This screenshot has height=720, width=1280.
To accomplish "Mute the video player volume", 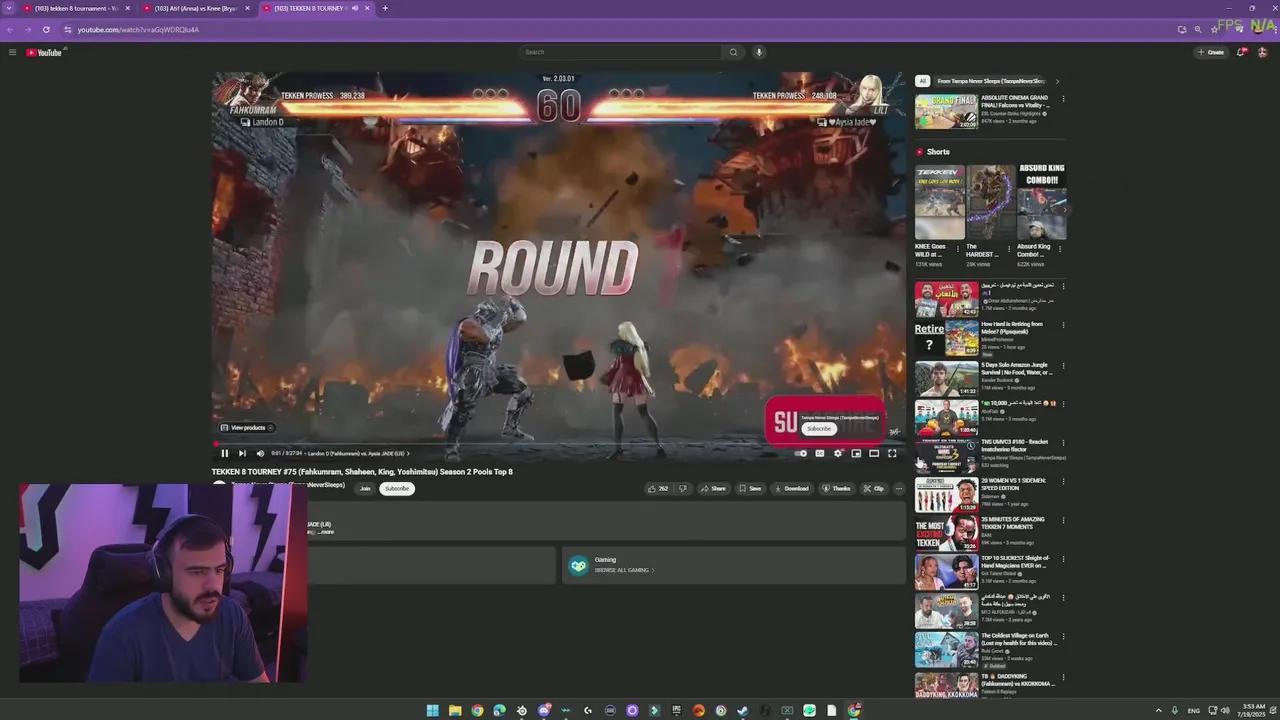I will (x=260, y=453).
